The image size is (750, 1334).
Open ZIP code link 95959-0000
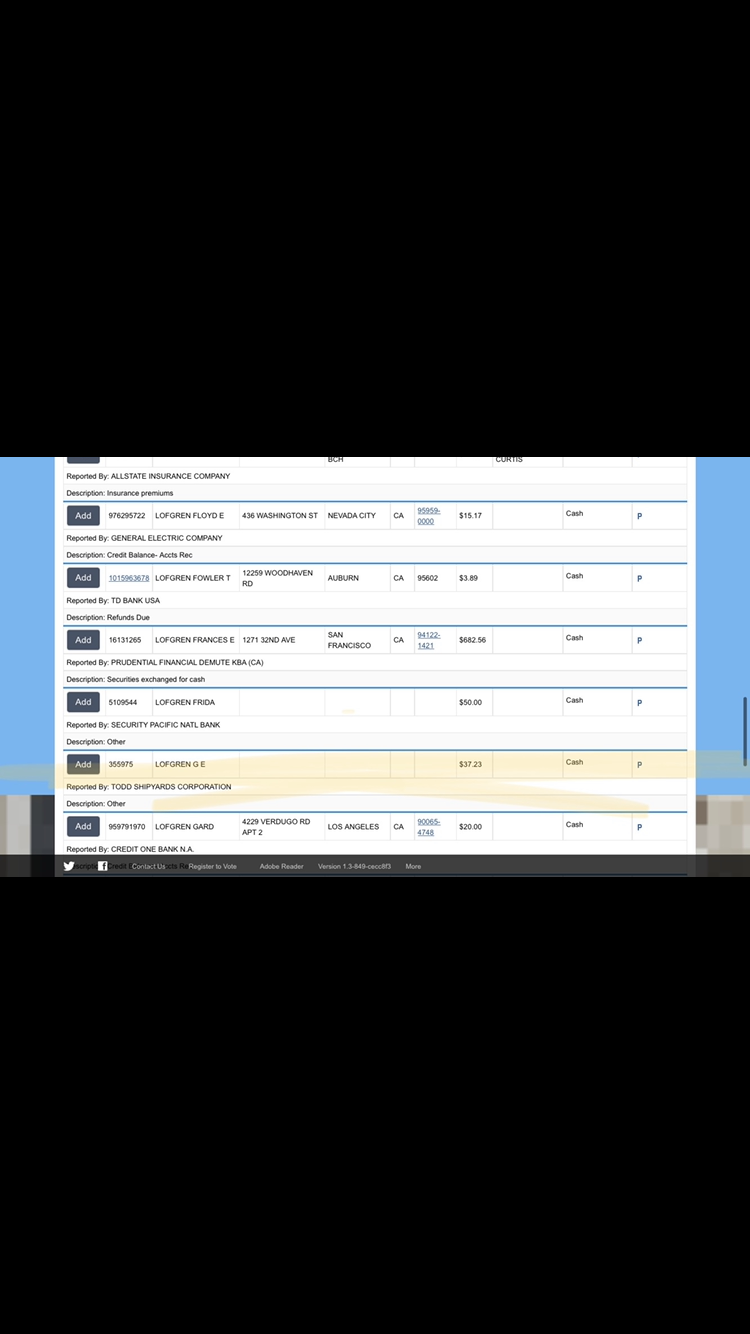point(428,516)
